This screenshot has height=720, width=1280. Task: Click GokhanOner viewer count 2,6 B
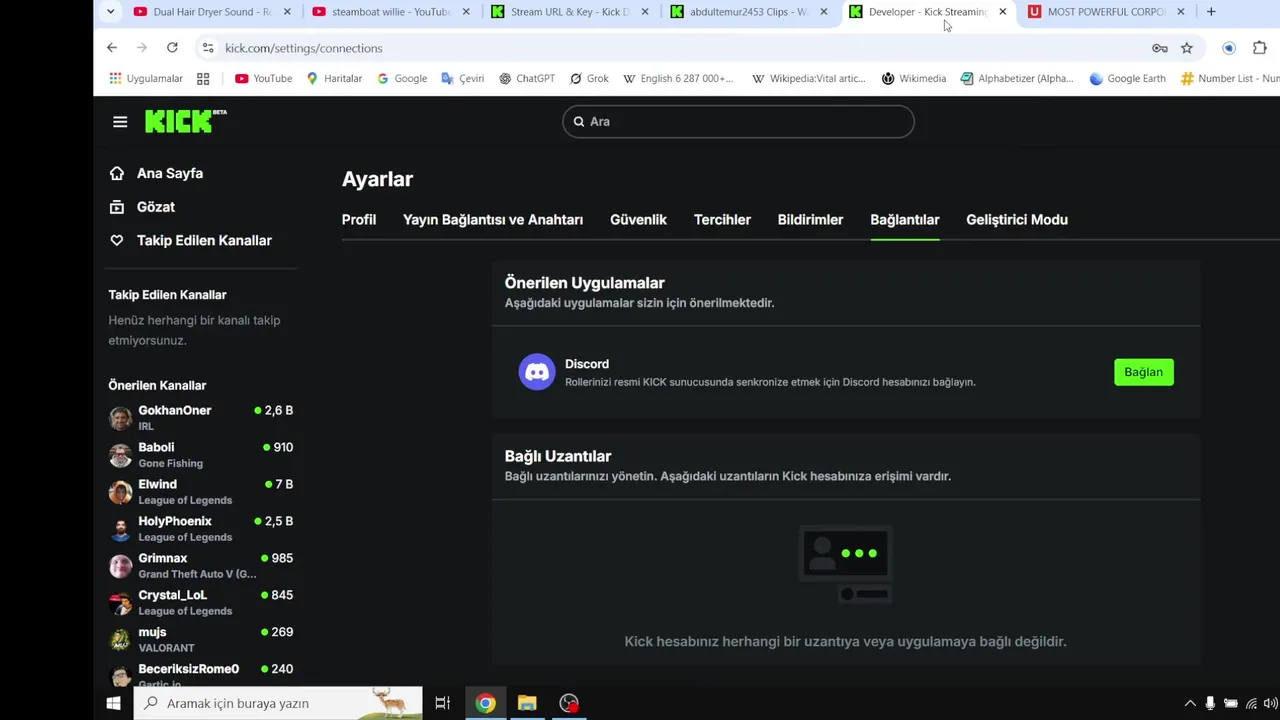pyautogui.click(x=274, y=410)
